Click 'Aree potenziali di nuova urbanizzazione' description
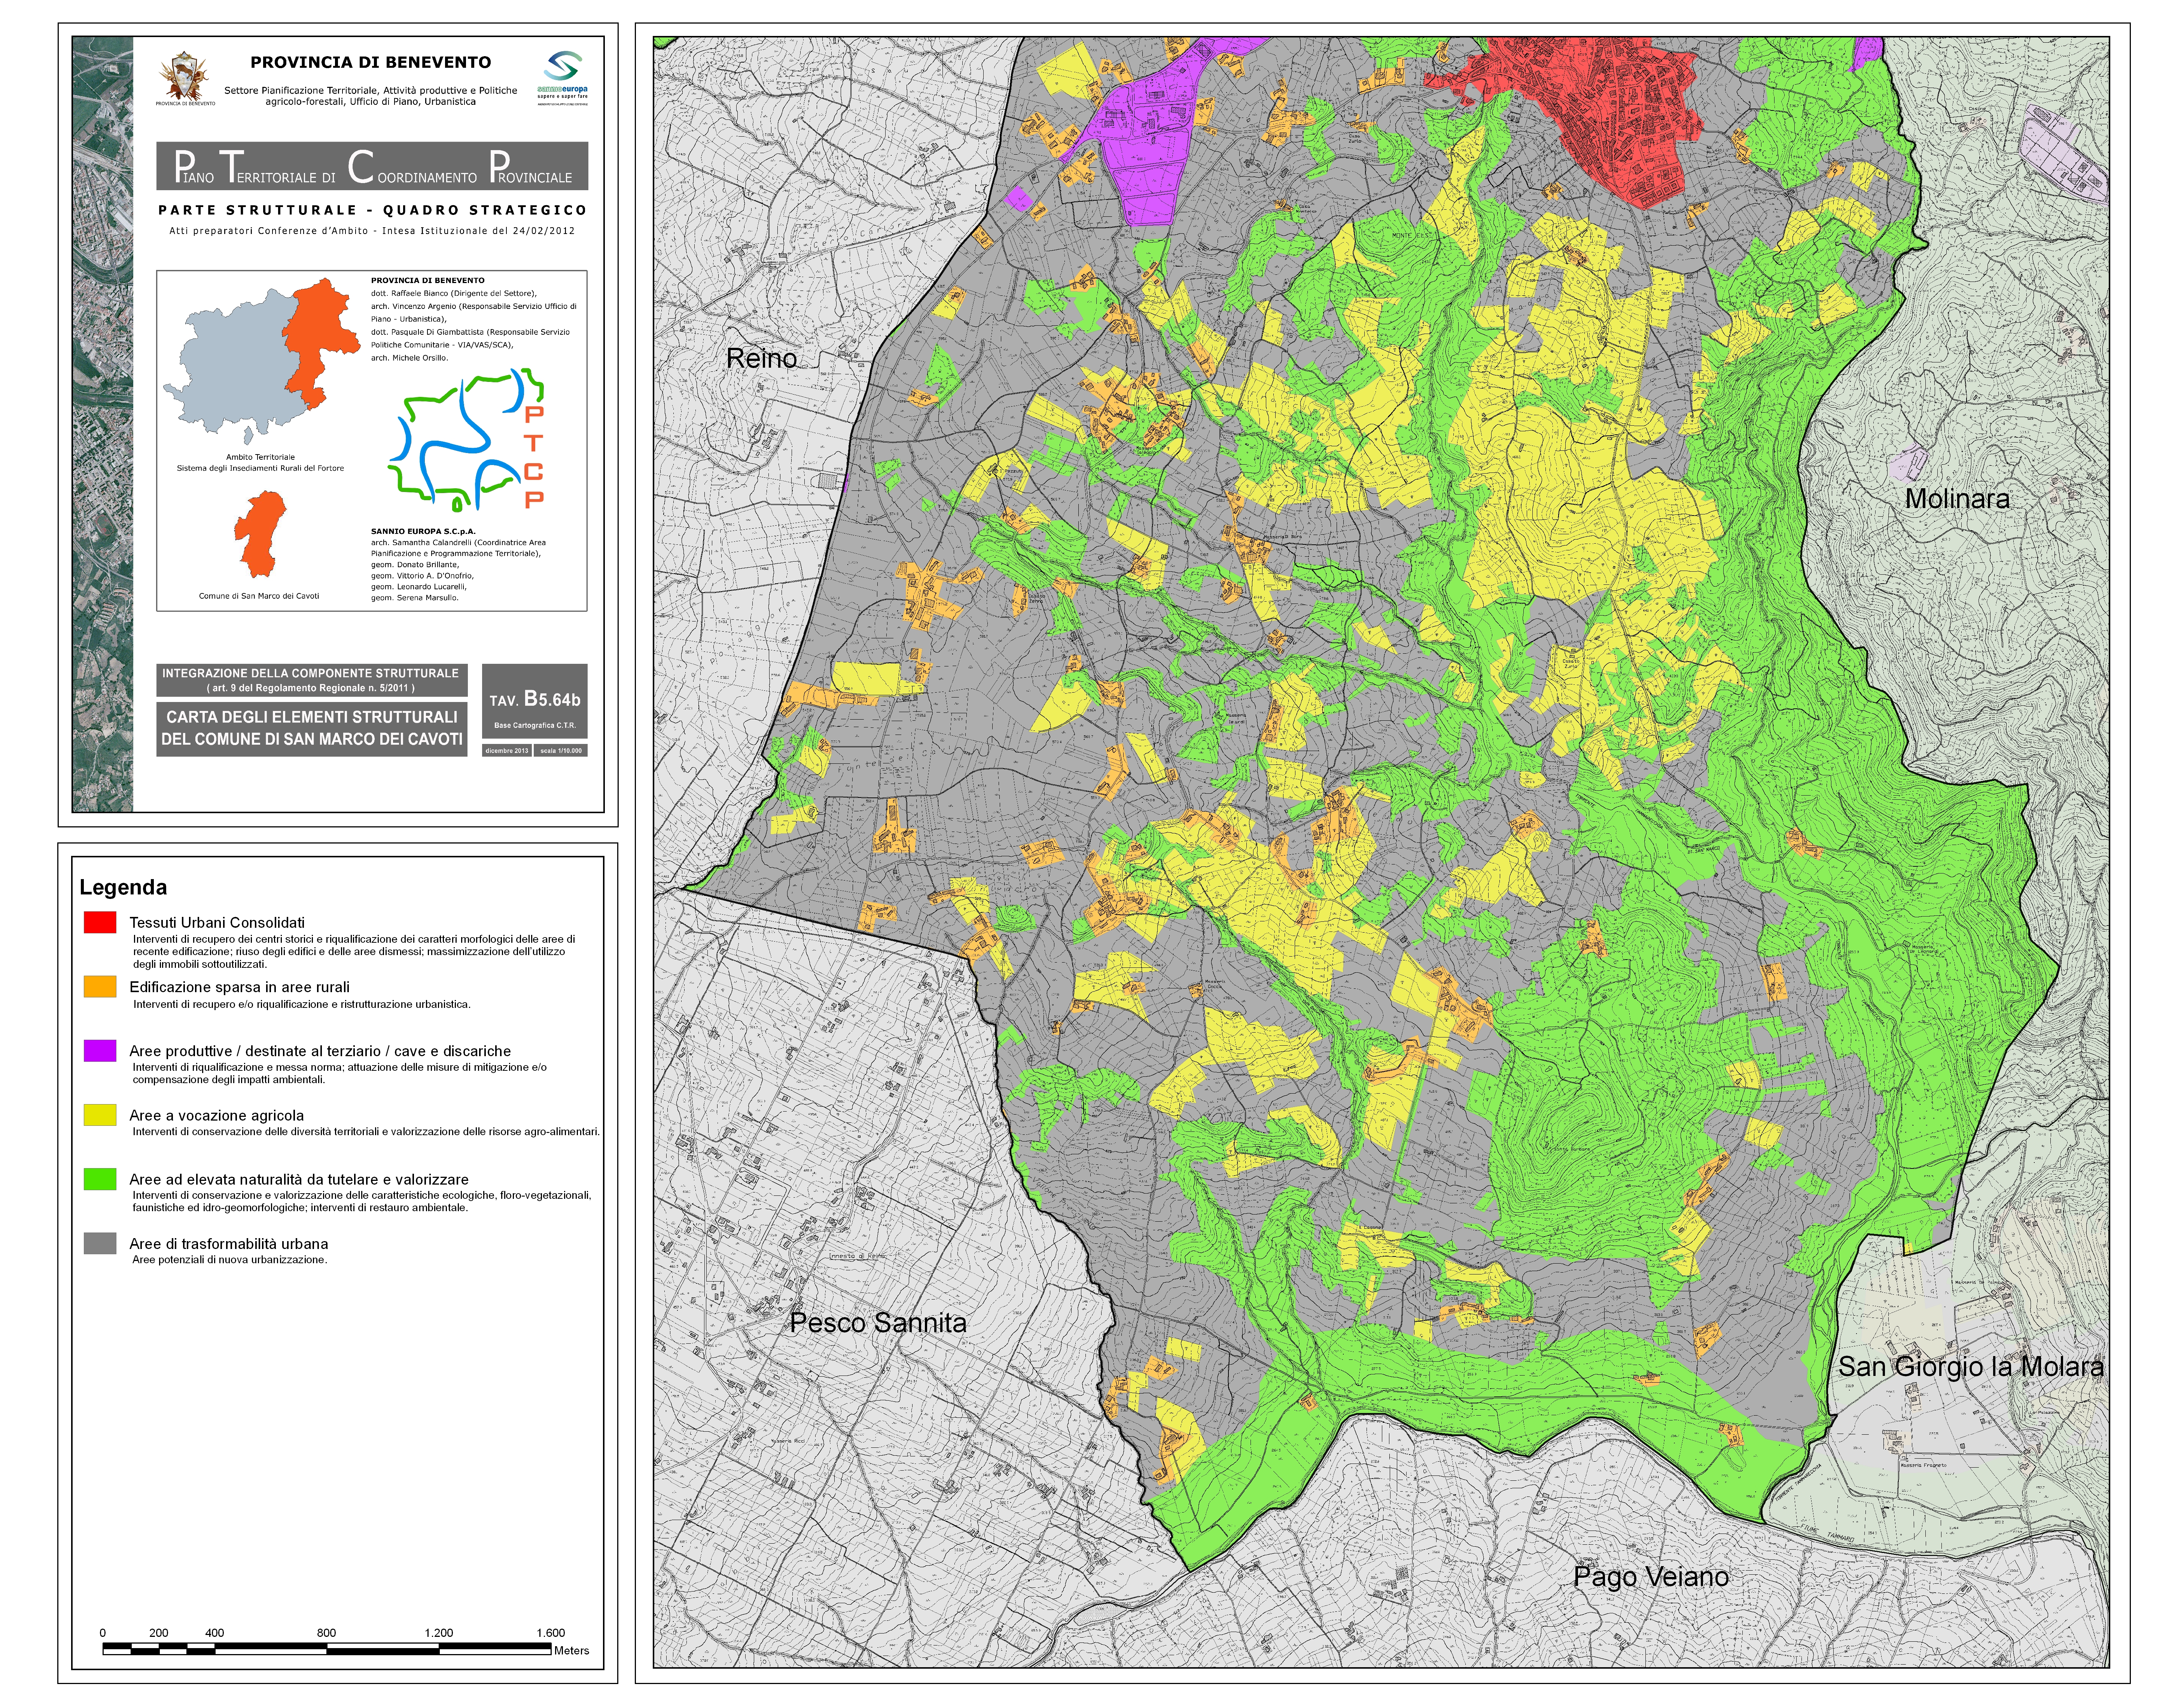Viewport: 2184px width, 1708px height. [229, 1260]
